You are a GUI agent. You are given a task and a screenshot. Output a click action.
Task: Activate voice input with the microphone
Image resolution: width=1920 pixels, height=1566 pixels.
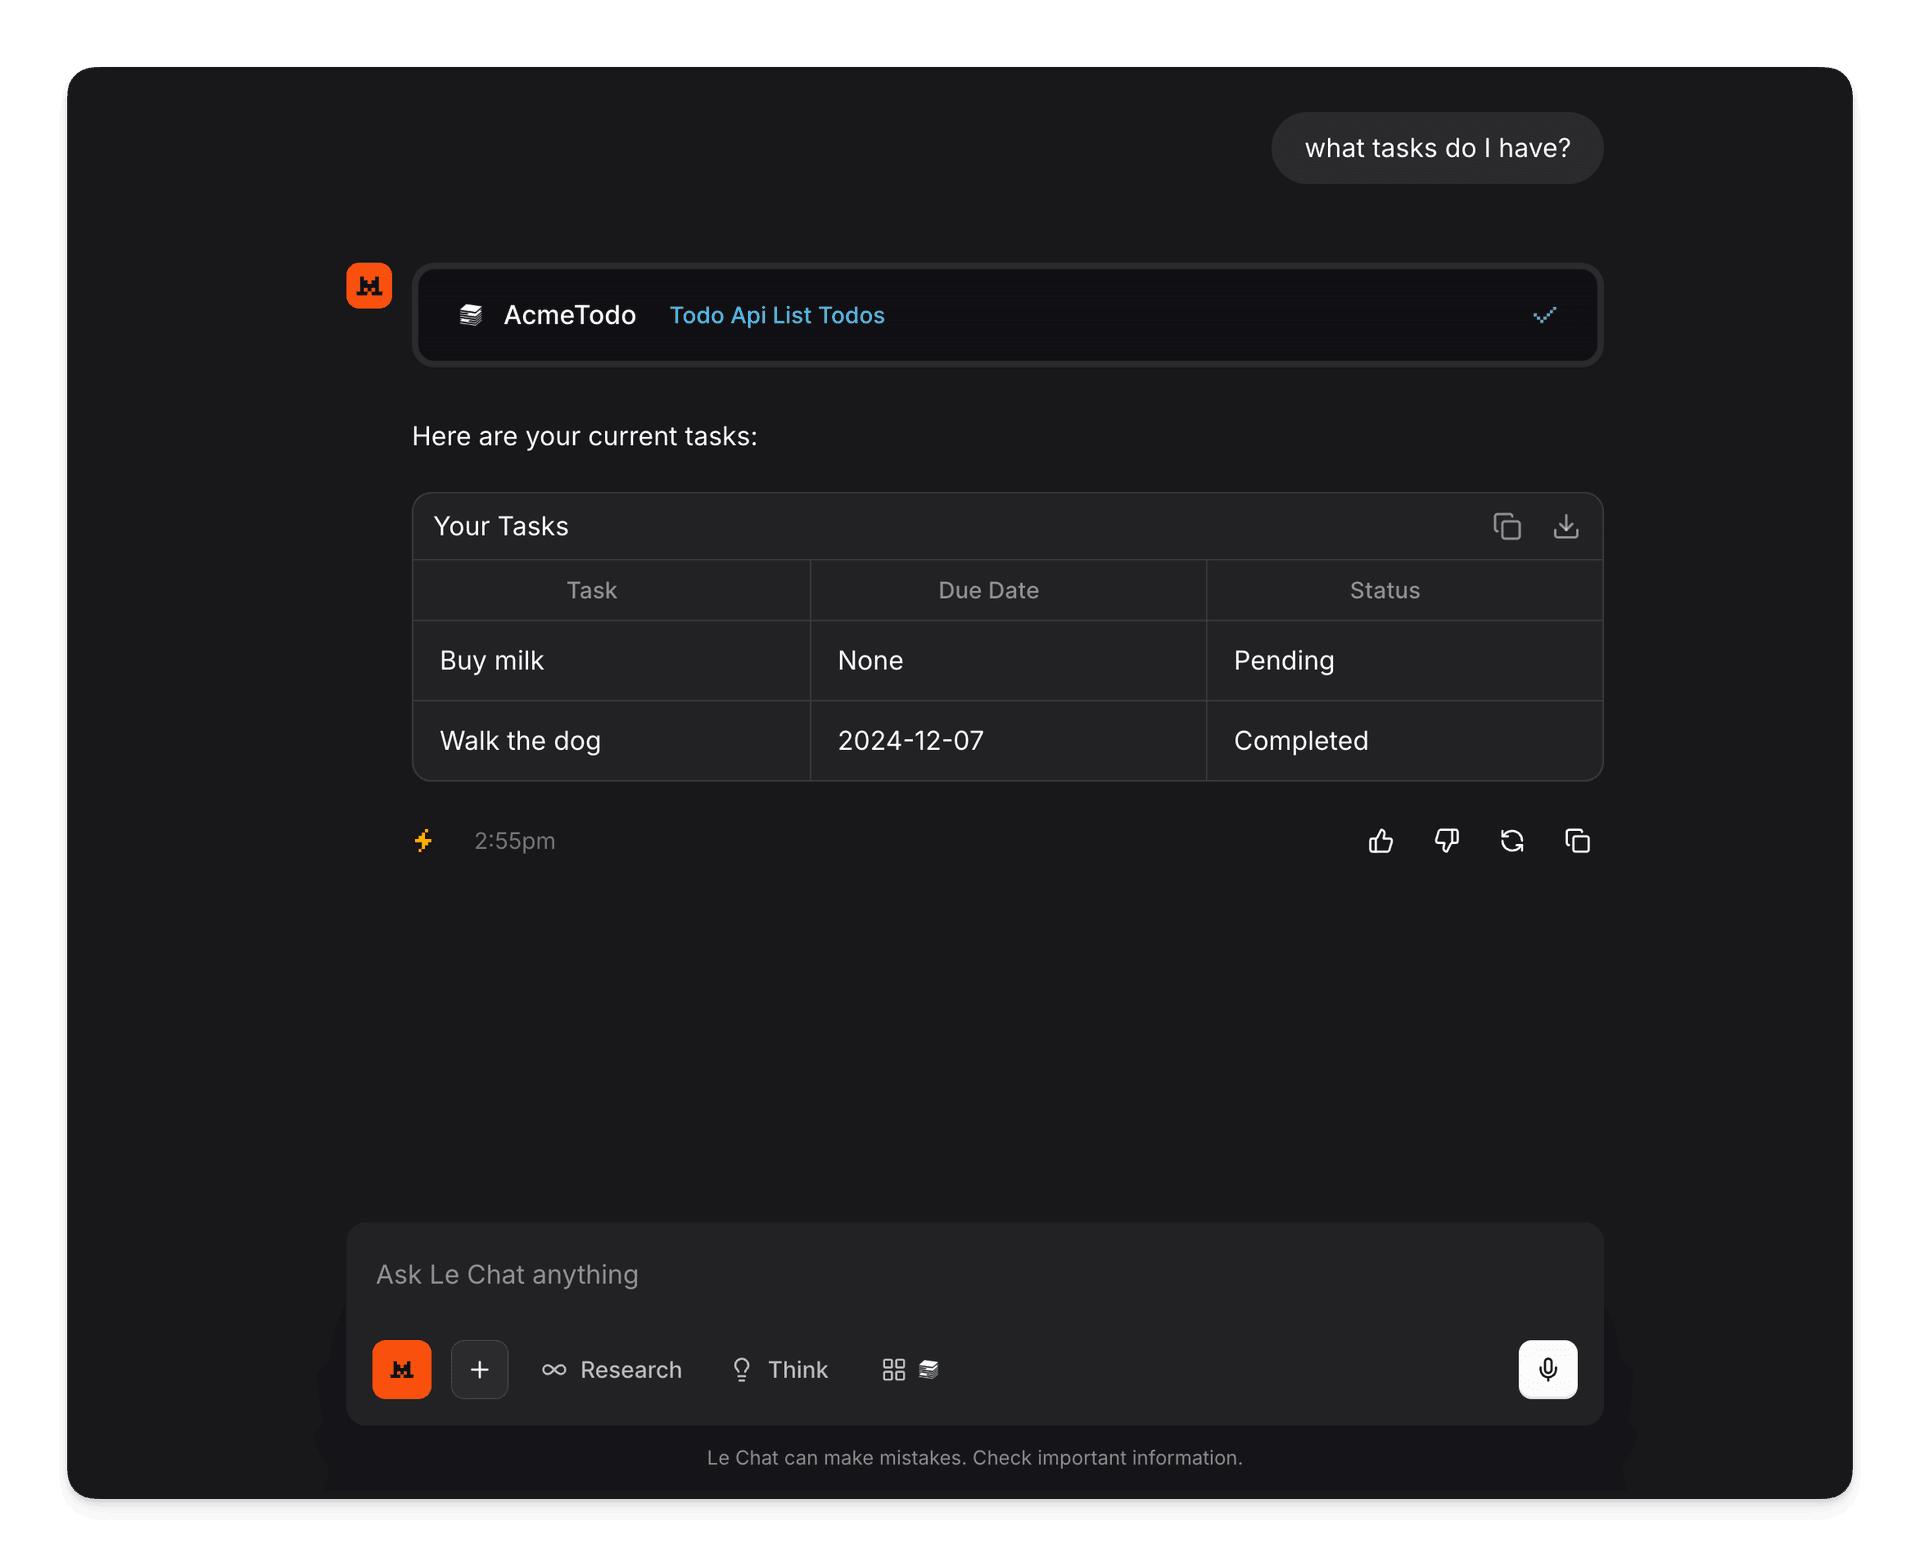[x=1548, y=1369]
